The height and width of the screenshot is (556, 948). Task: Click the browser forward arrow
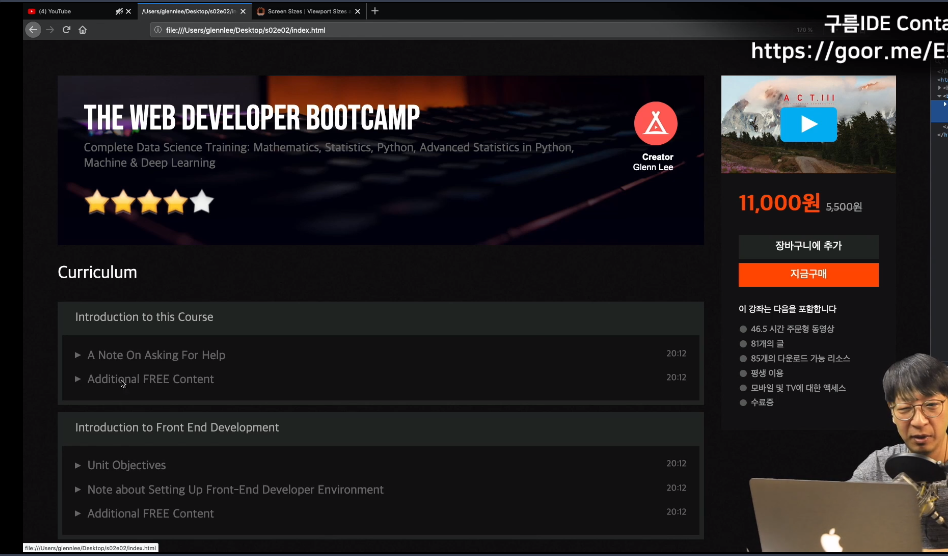click(x=50, y=30)
